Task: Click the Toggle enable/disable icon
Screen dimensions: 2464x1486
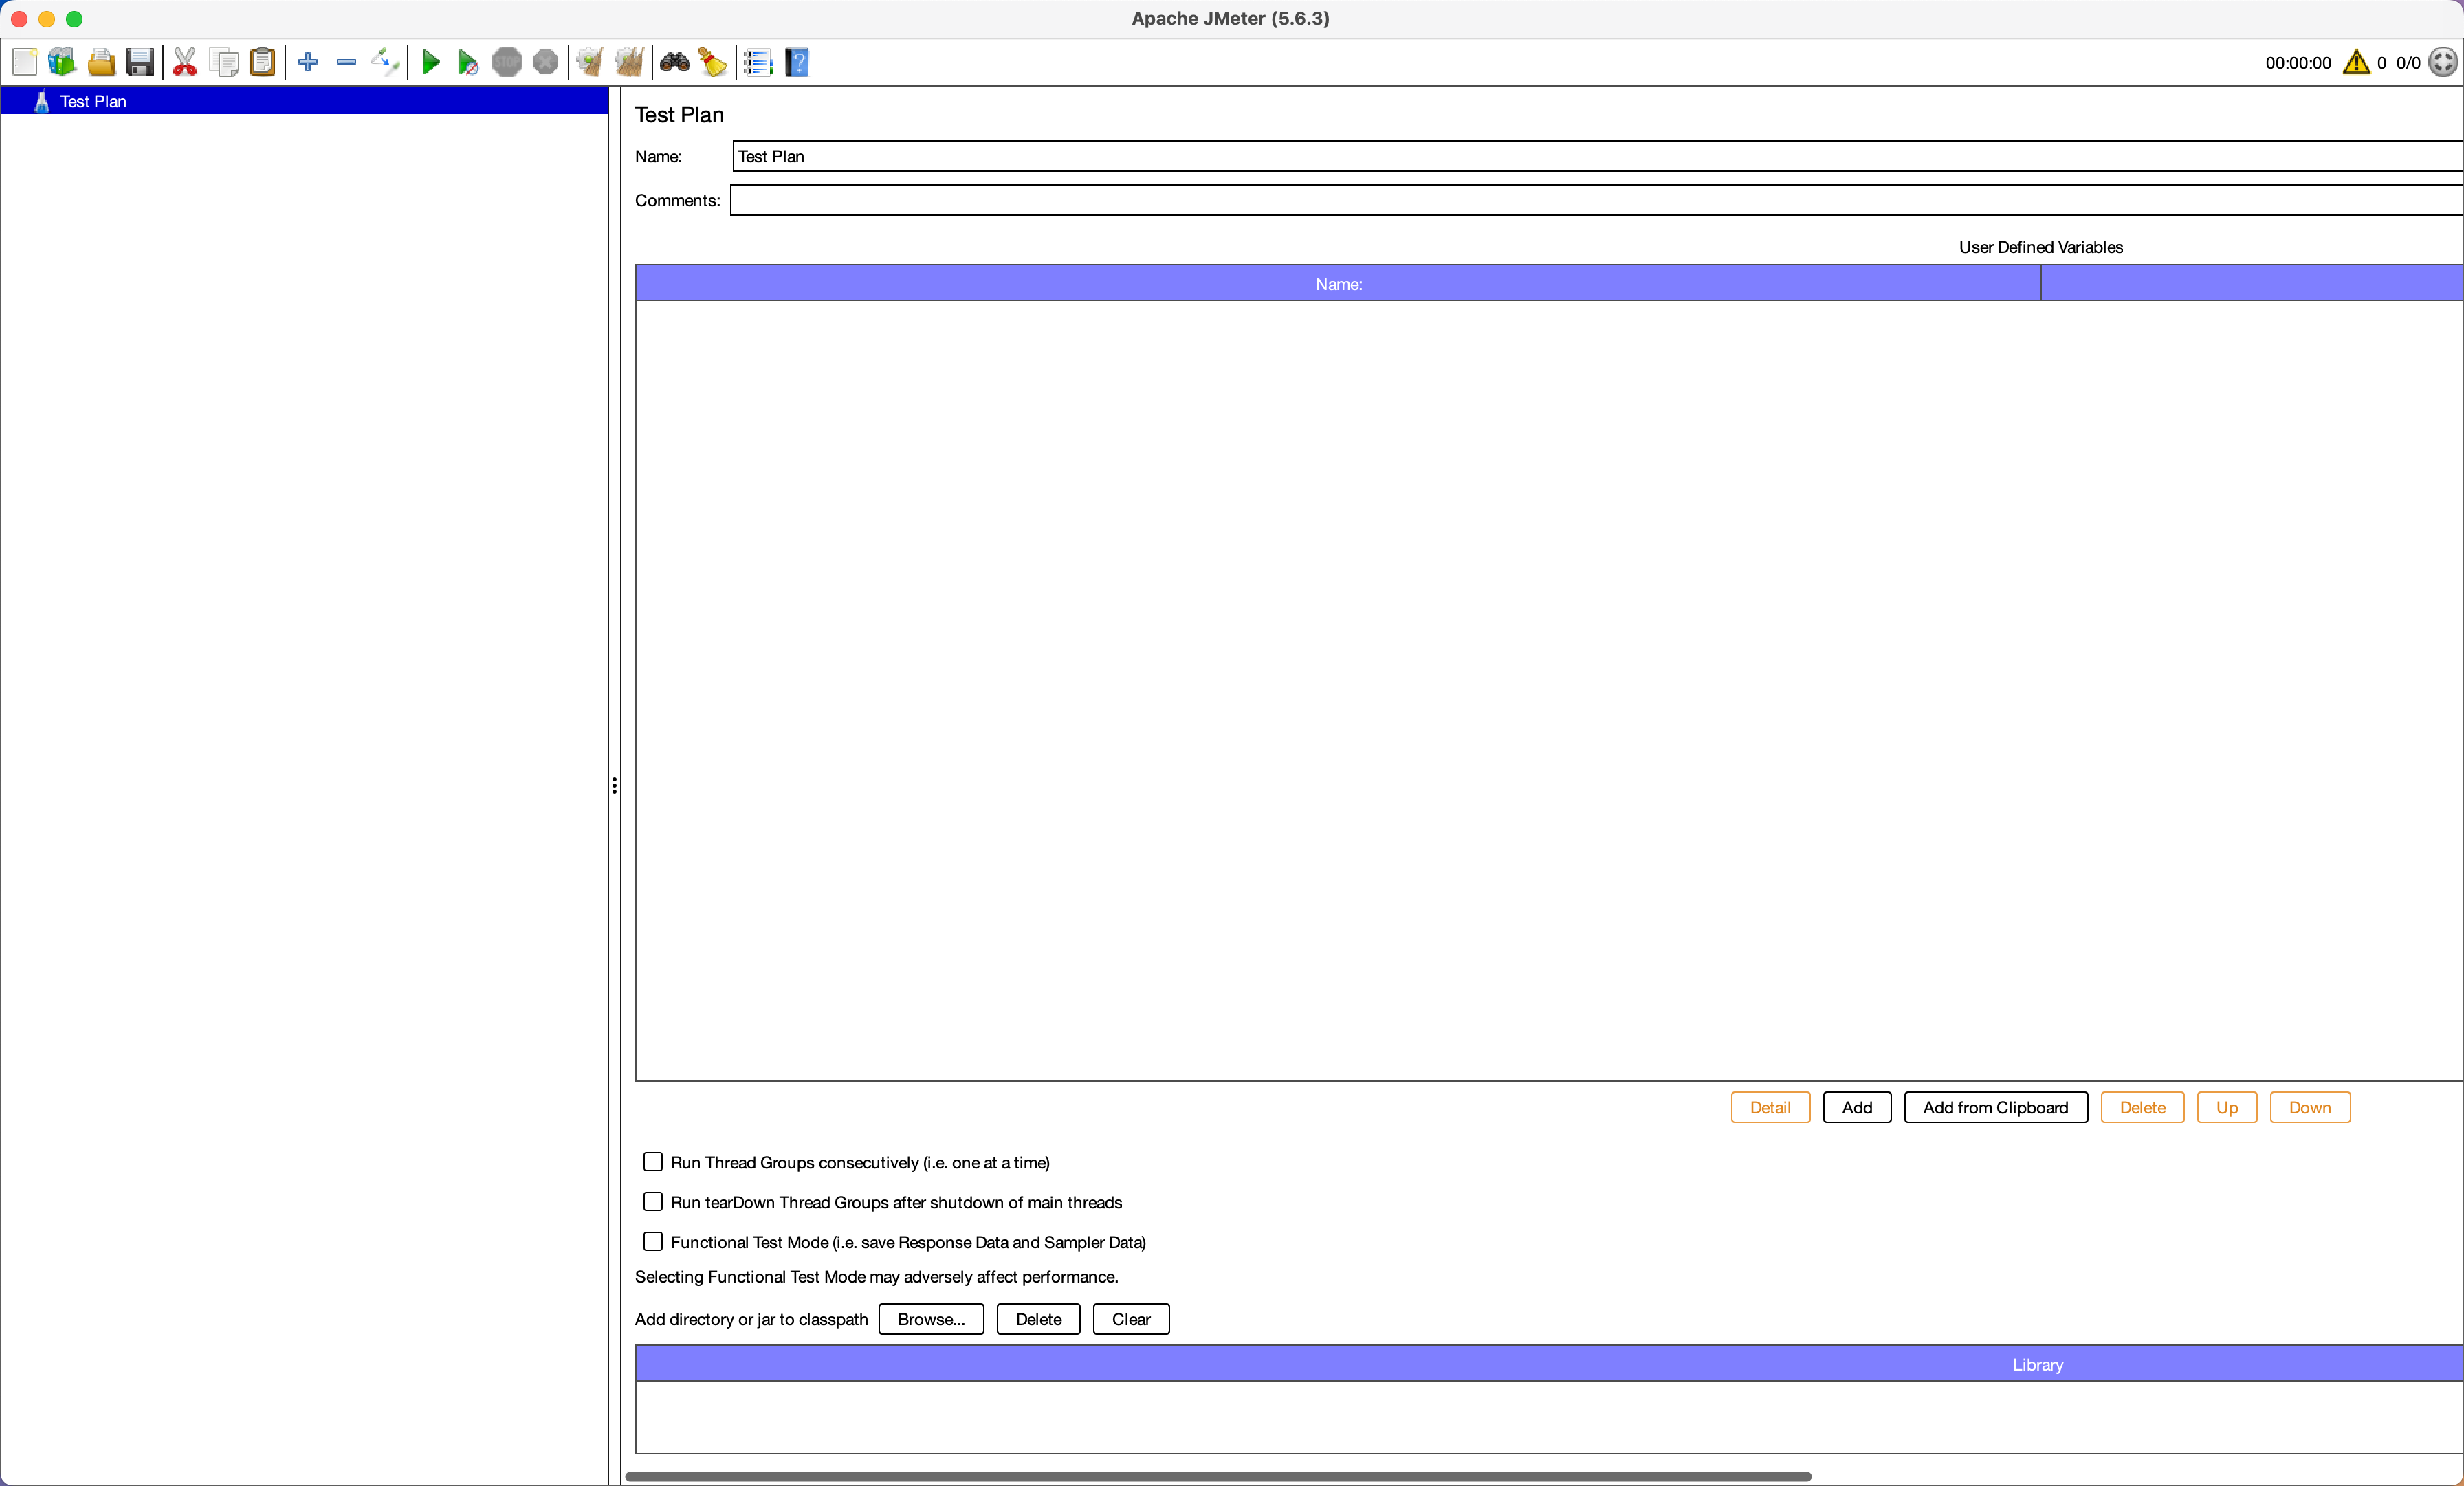Action: (385, 62)
